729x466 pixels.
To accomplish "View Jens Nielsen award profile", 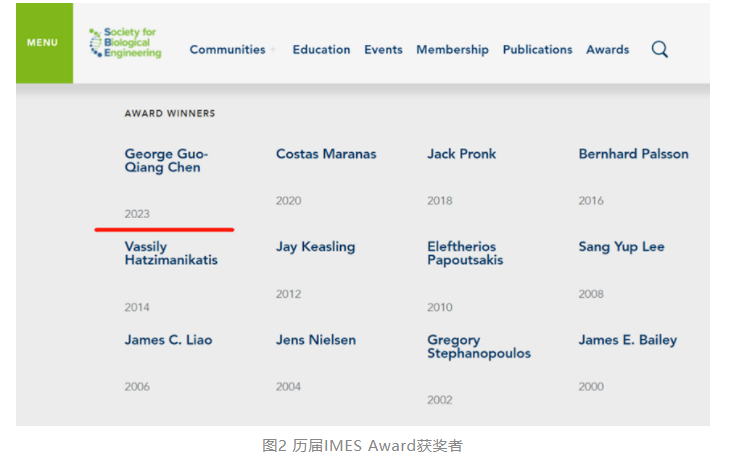I will point(316,340).
